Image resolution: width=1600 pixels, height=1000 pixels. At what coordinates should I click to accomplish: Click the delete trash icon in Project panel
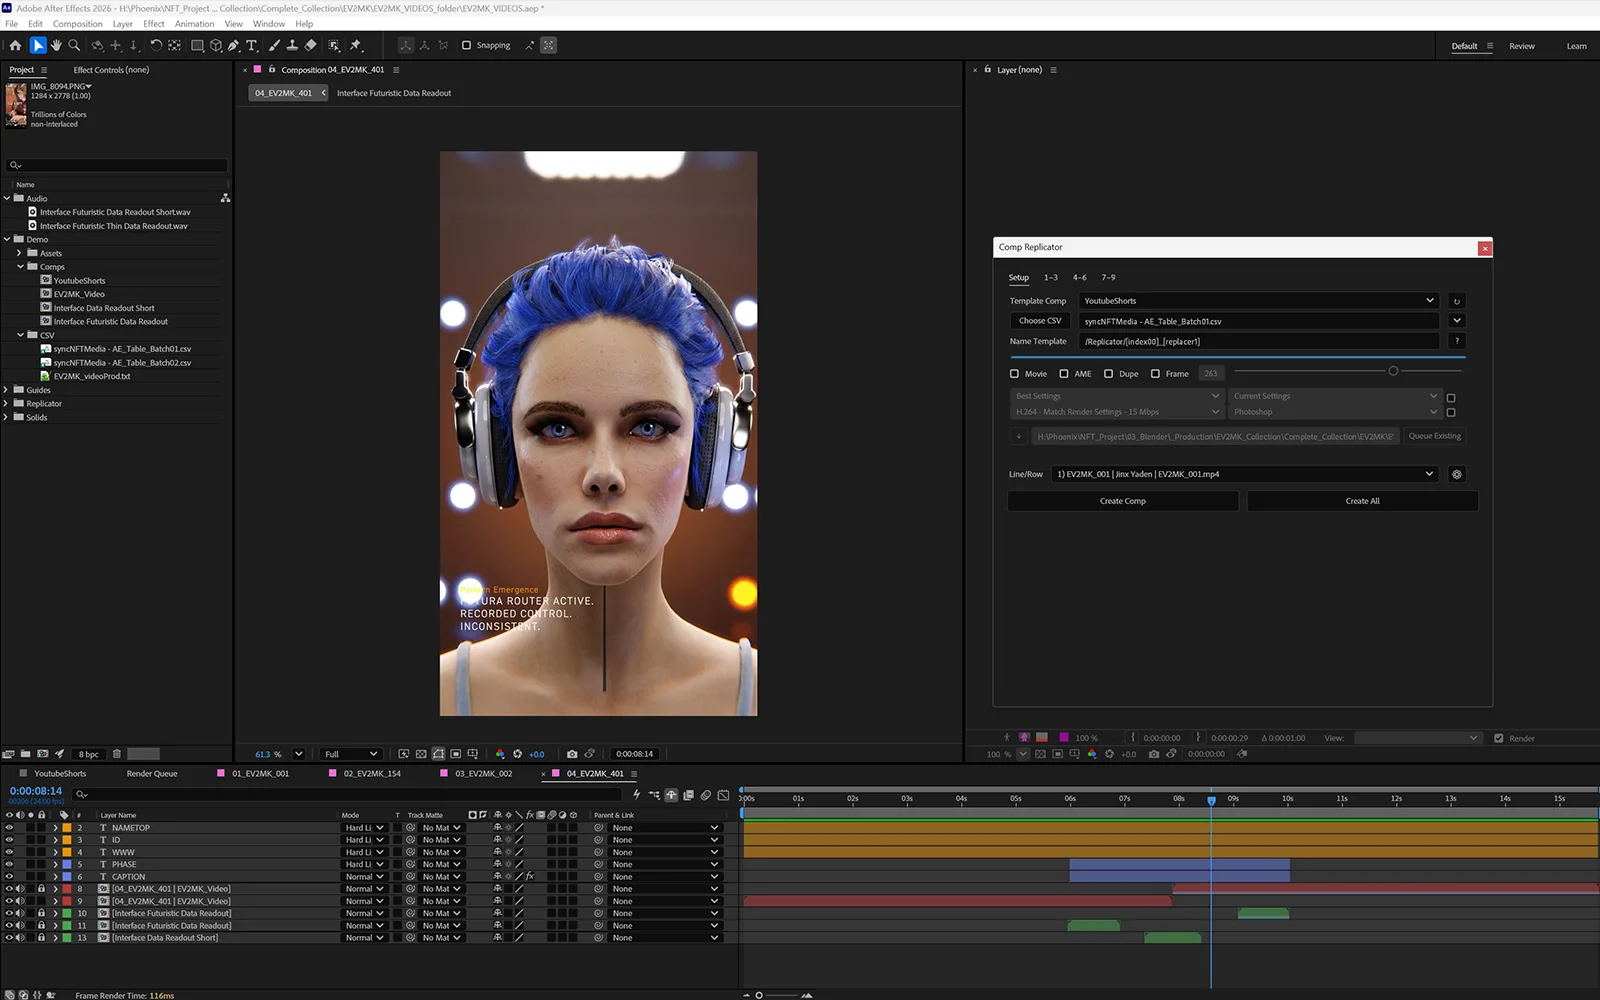point(117,754)
